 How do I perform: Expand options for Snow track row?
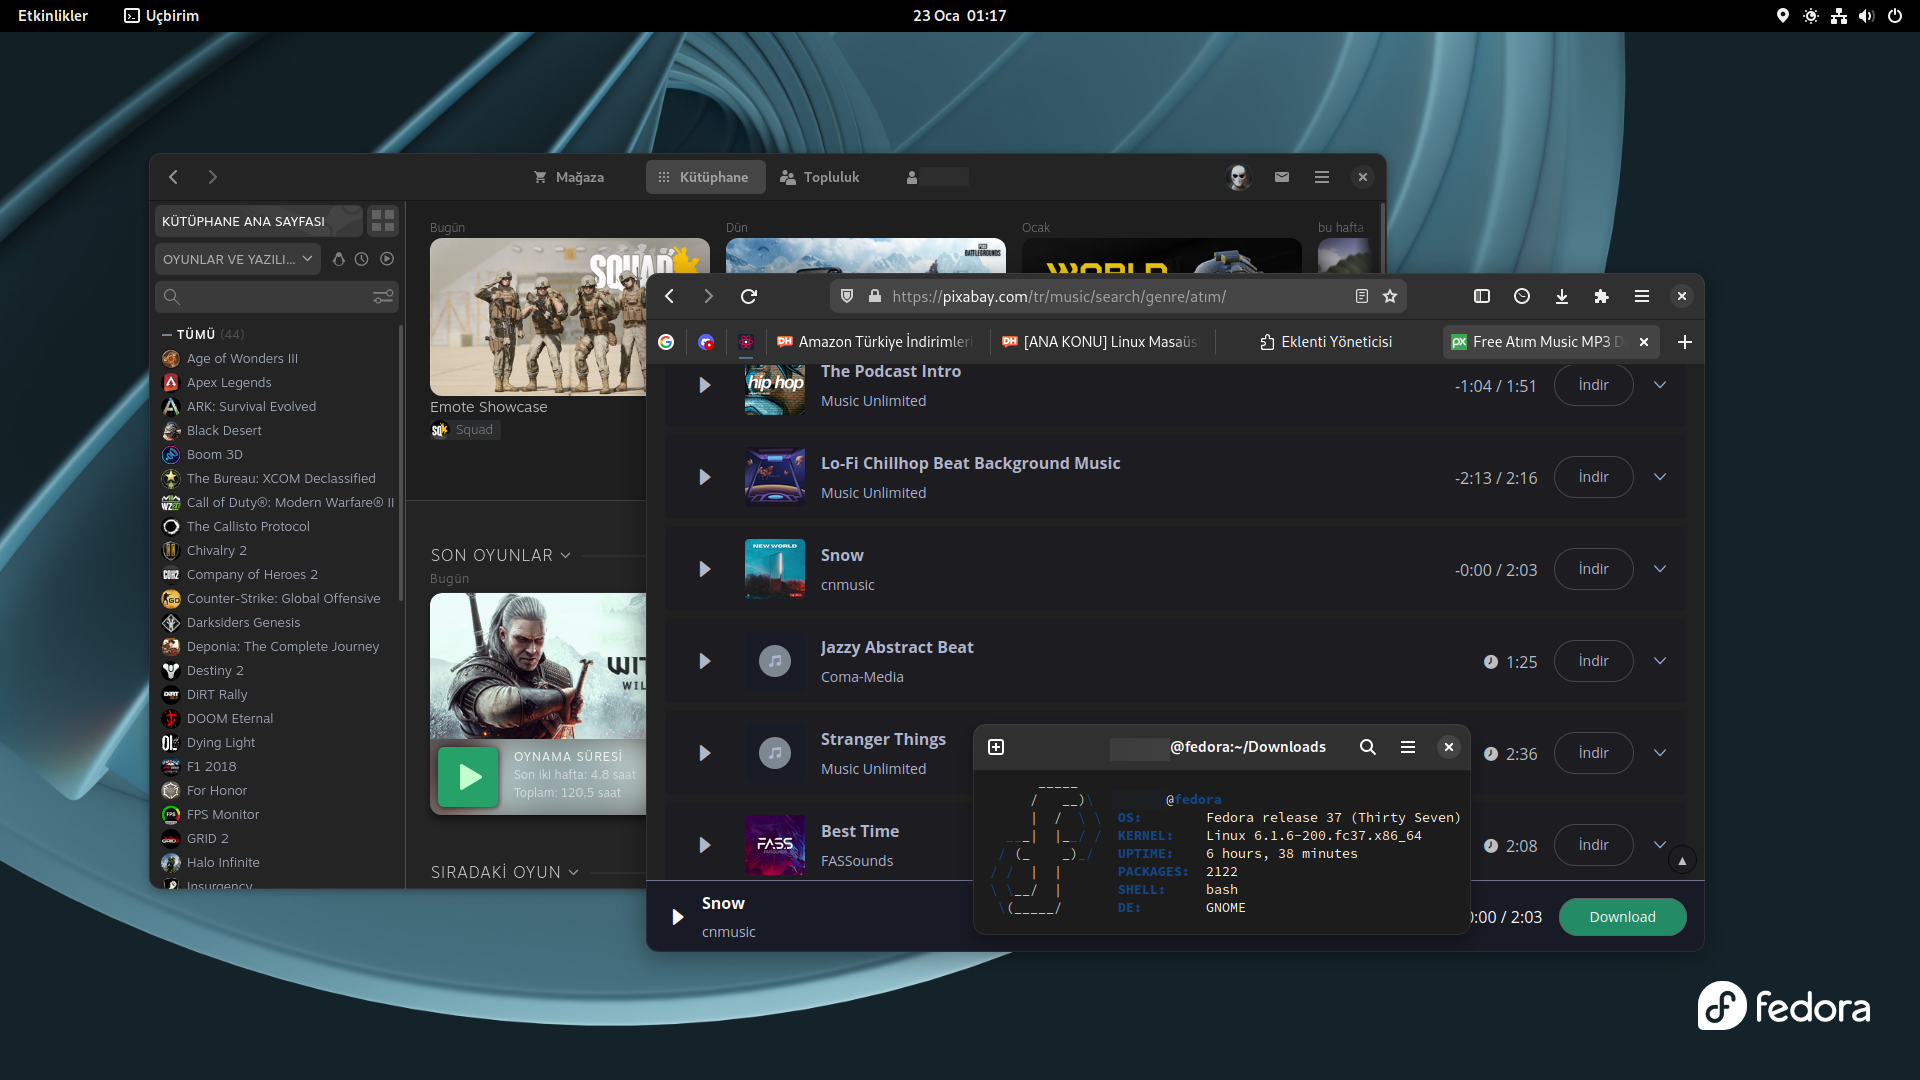click(x=1660, y=569)
